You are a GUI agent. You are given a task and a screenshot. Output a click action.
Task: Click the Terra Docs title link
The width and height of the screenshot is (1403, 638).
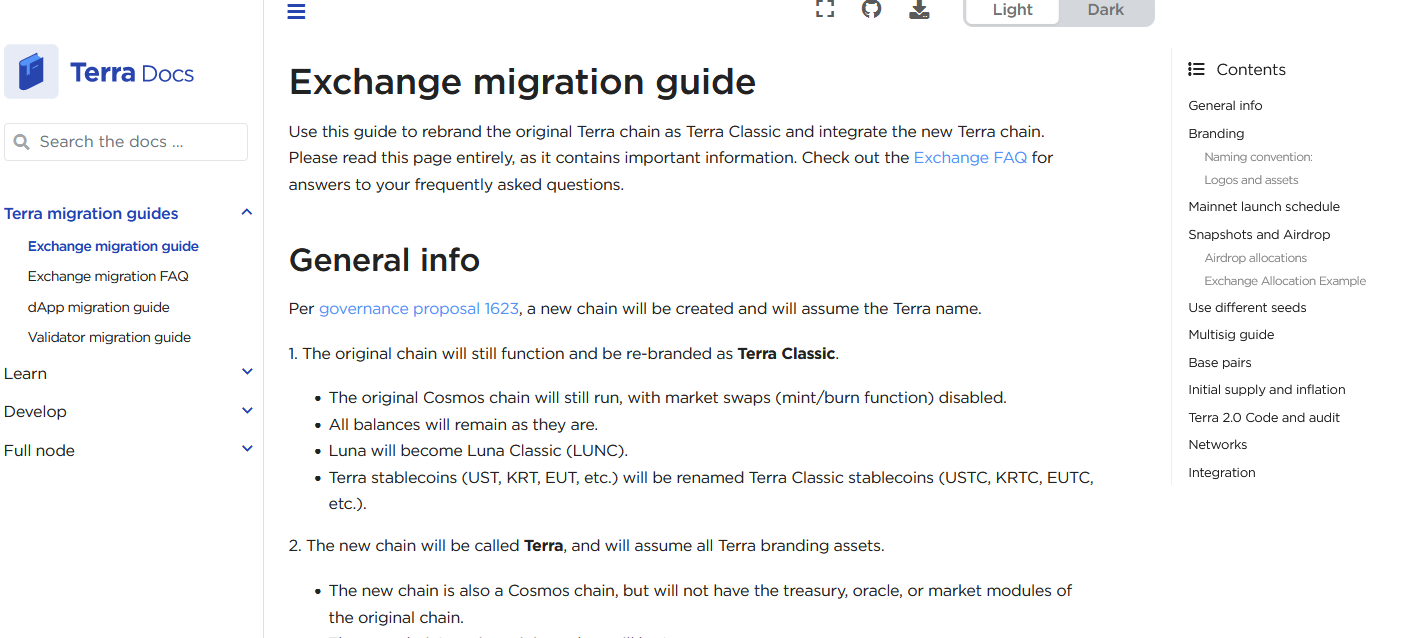[x=132, y=73]
